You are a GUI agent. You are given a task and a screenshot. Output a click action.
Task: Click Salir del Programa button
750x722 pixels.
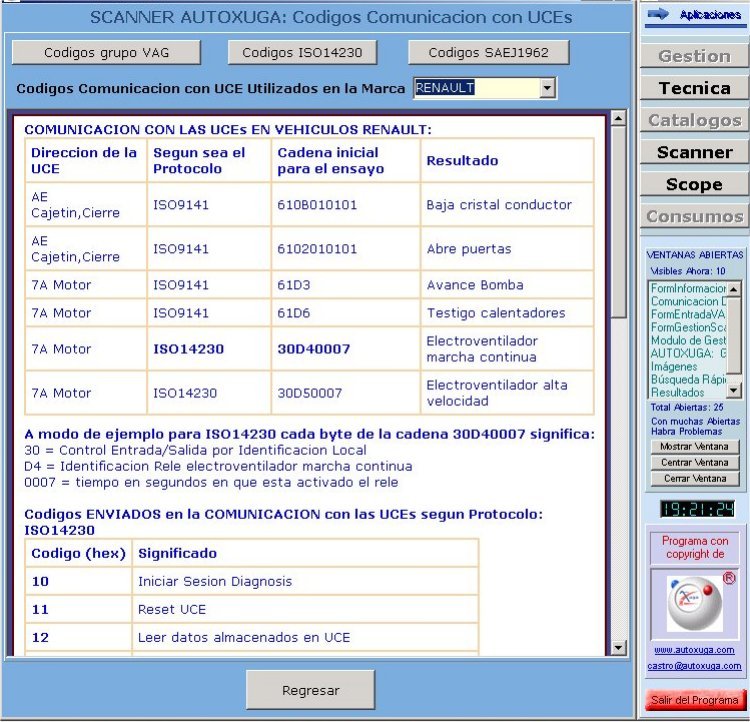pos(695,700)
